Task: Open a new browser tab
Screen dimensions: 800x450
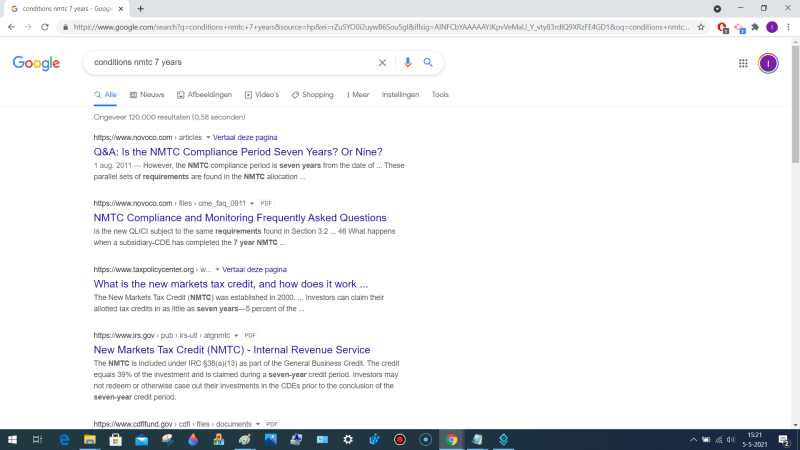Action: [140, 9]
